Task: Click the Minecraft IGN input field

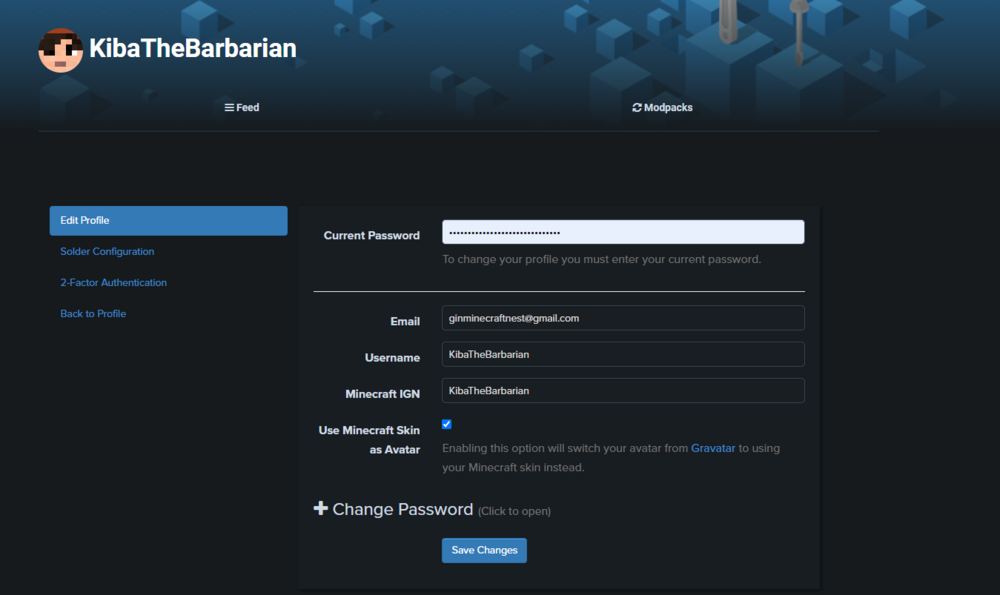Action: click(x=623, y=391)
